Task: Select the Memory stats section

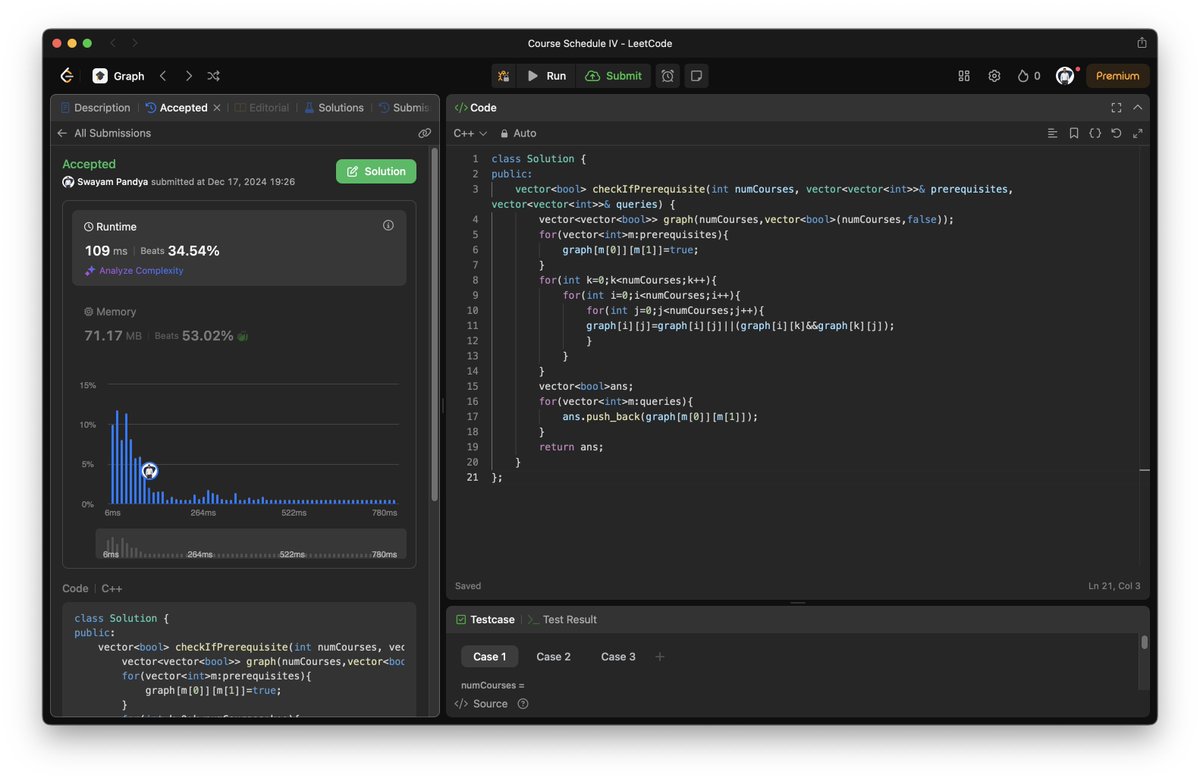Action: pyautogui.click(x=239, y=325)
